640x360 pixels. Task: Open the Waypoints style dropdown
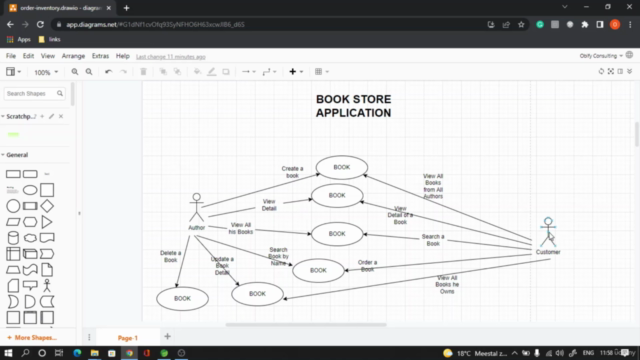pos(269,72)
